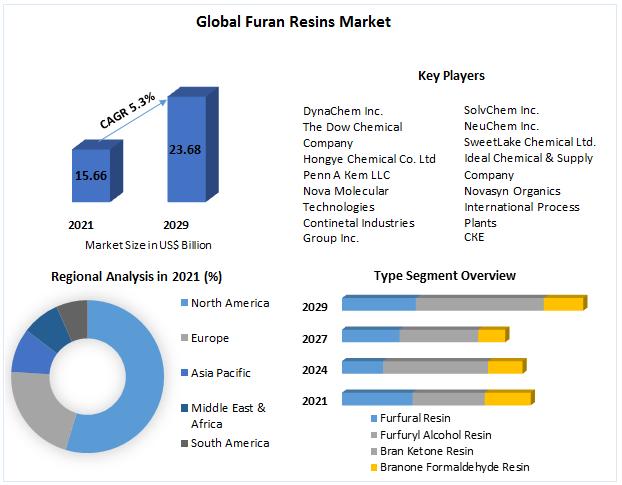Image resolution: width=622 pixels, height=485 pixels.
Task: Click 'Ideal Chemical & Supply' text
Action: (528, 158)
